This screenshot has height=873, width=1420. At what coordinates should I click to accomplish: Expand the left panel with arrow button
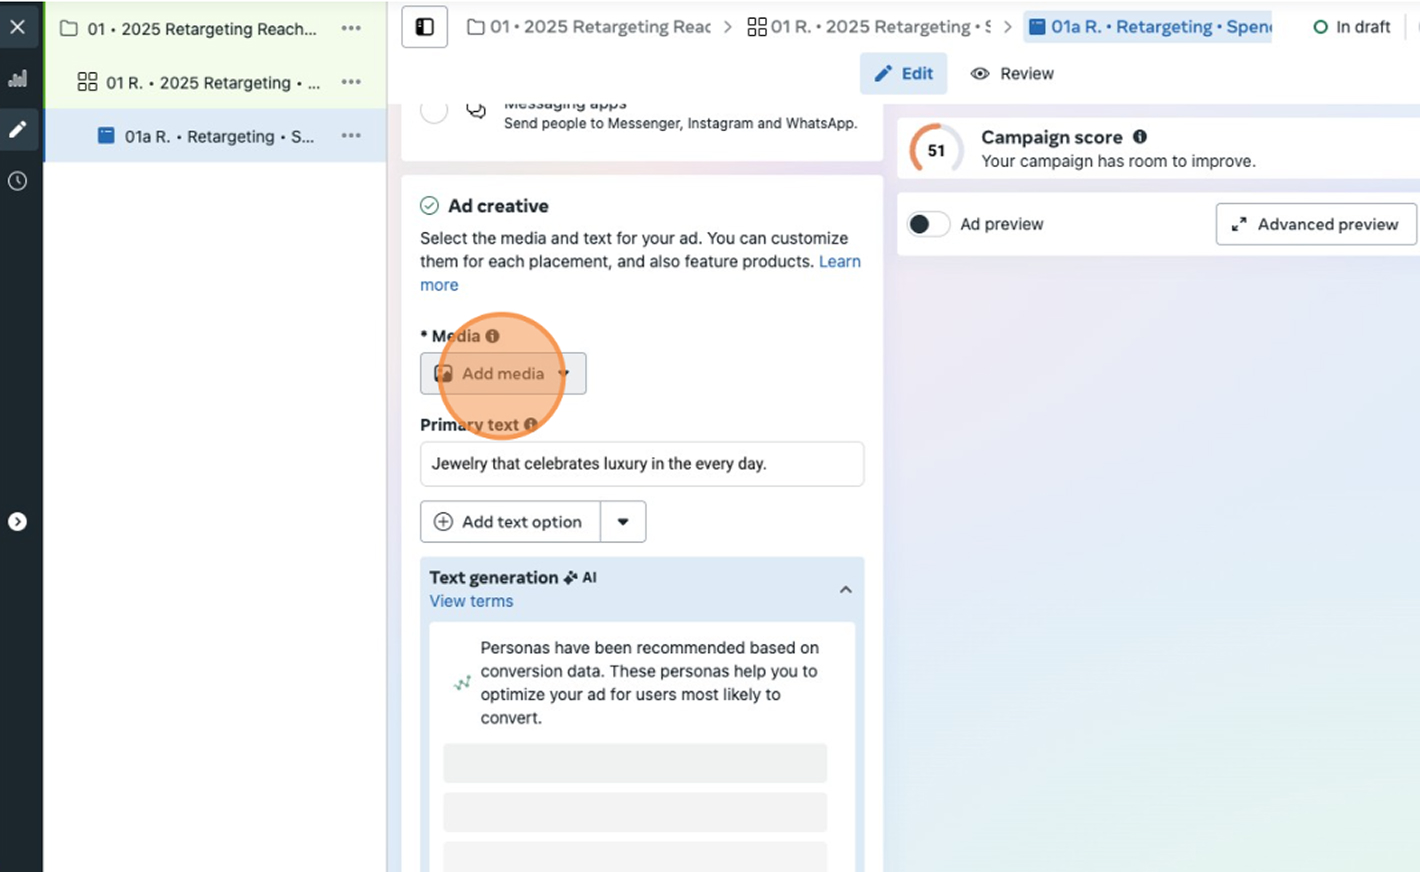click(x=18, y=522)
